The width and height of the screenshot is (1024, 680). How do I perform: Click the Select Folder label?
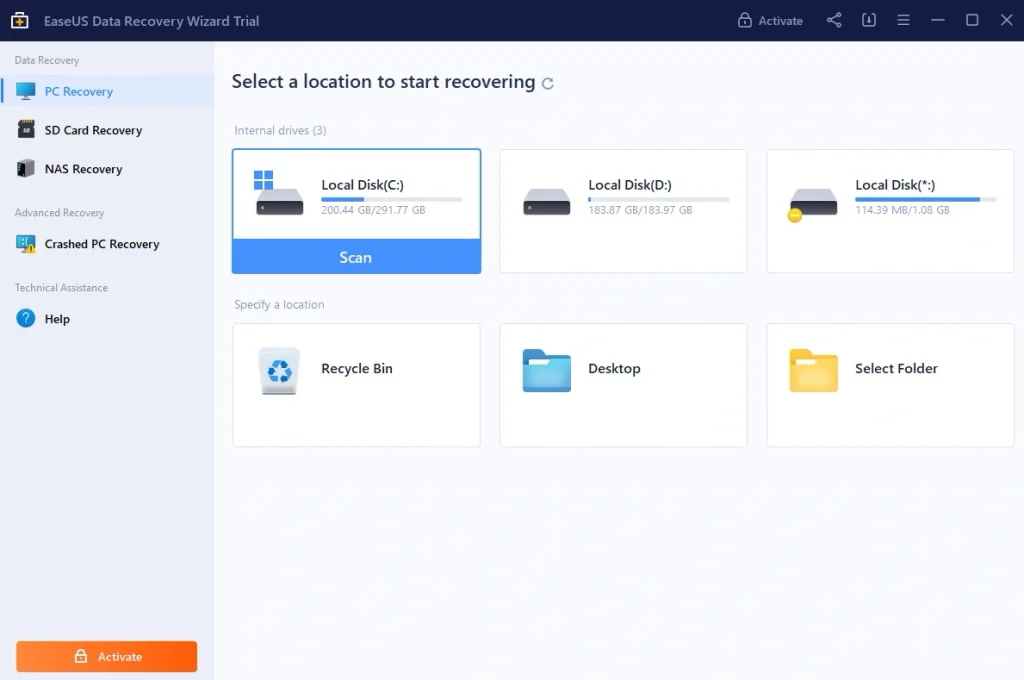896,368
